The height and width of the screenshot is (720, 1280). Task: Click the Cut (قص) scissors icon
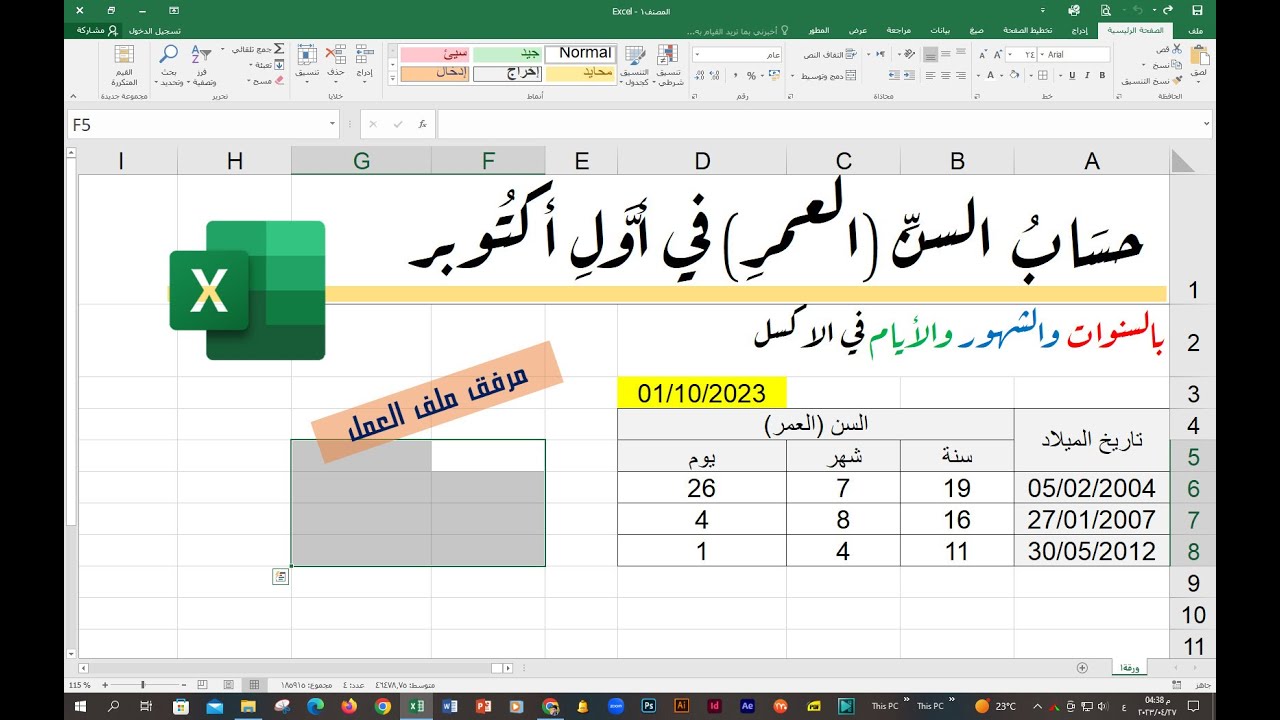(1176, 48)
